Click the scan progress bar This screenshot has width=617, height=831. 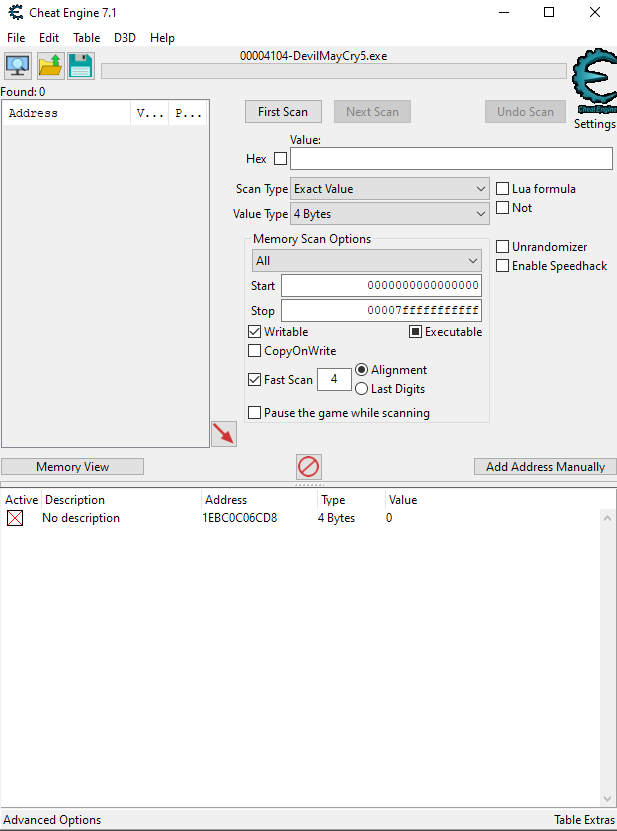pos(333,71)
